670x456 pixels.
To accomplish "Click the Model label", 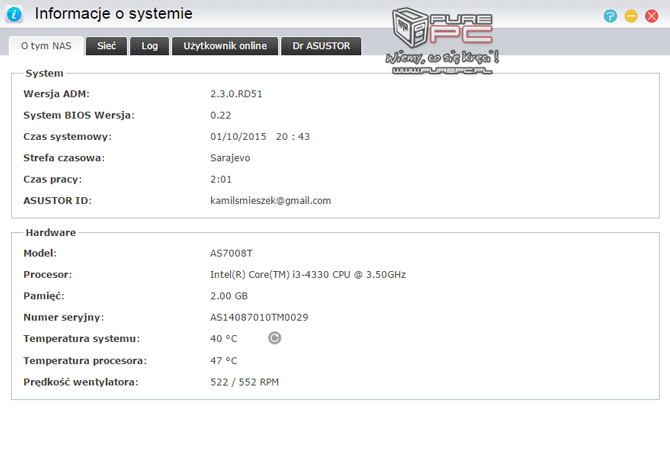I will point(40,253).
